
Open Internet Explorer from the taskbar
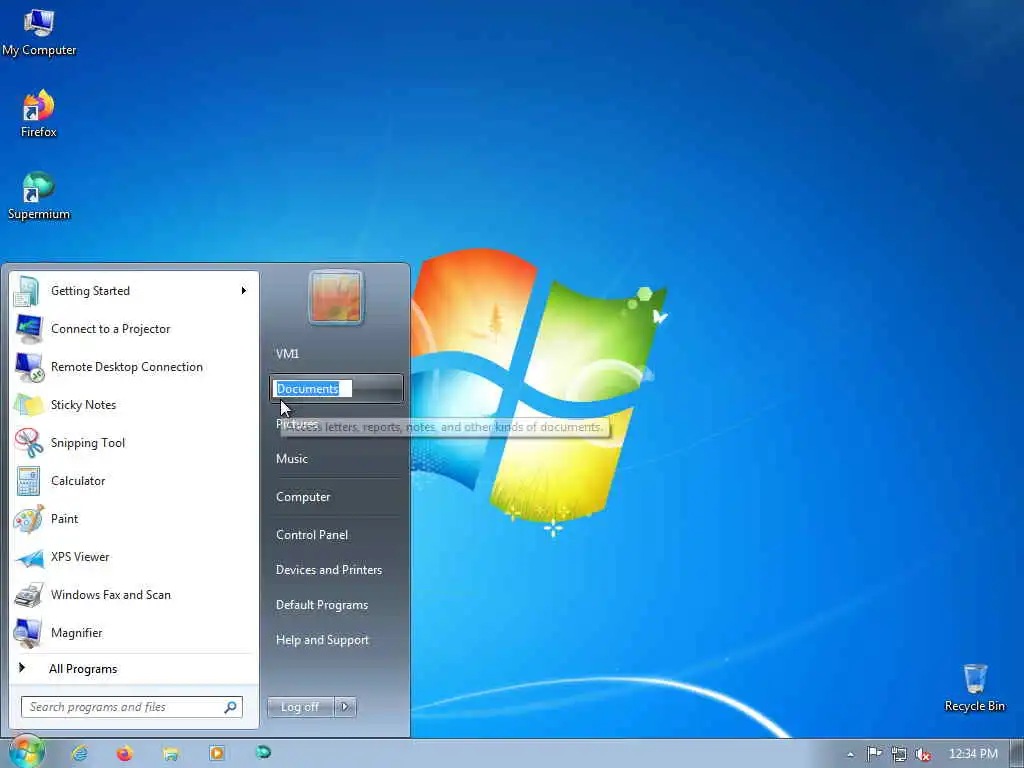click(x=80, y=754)
